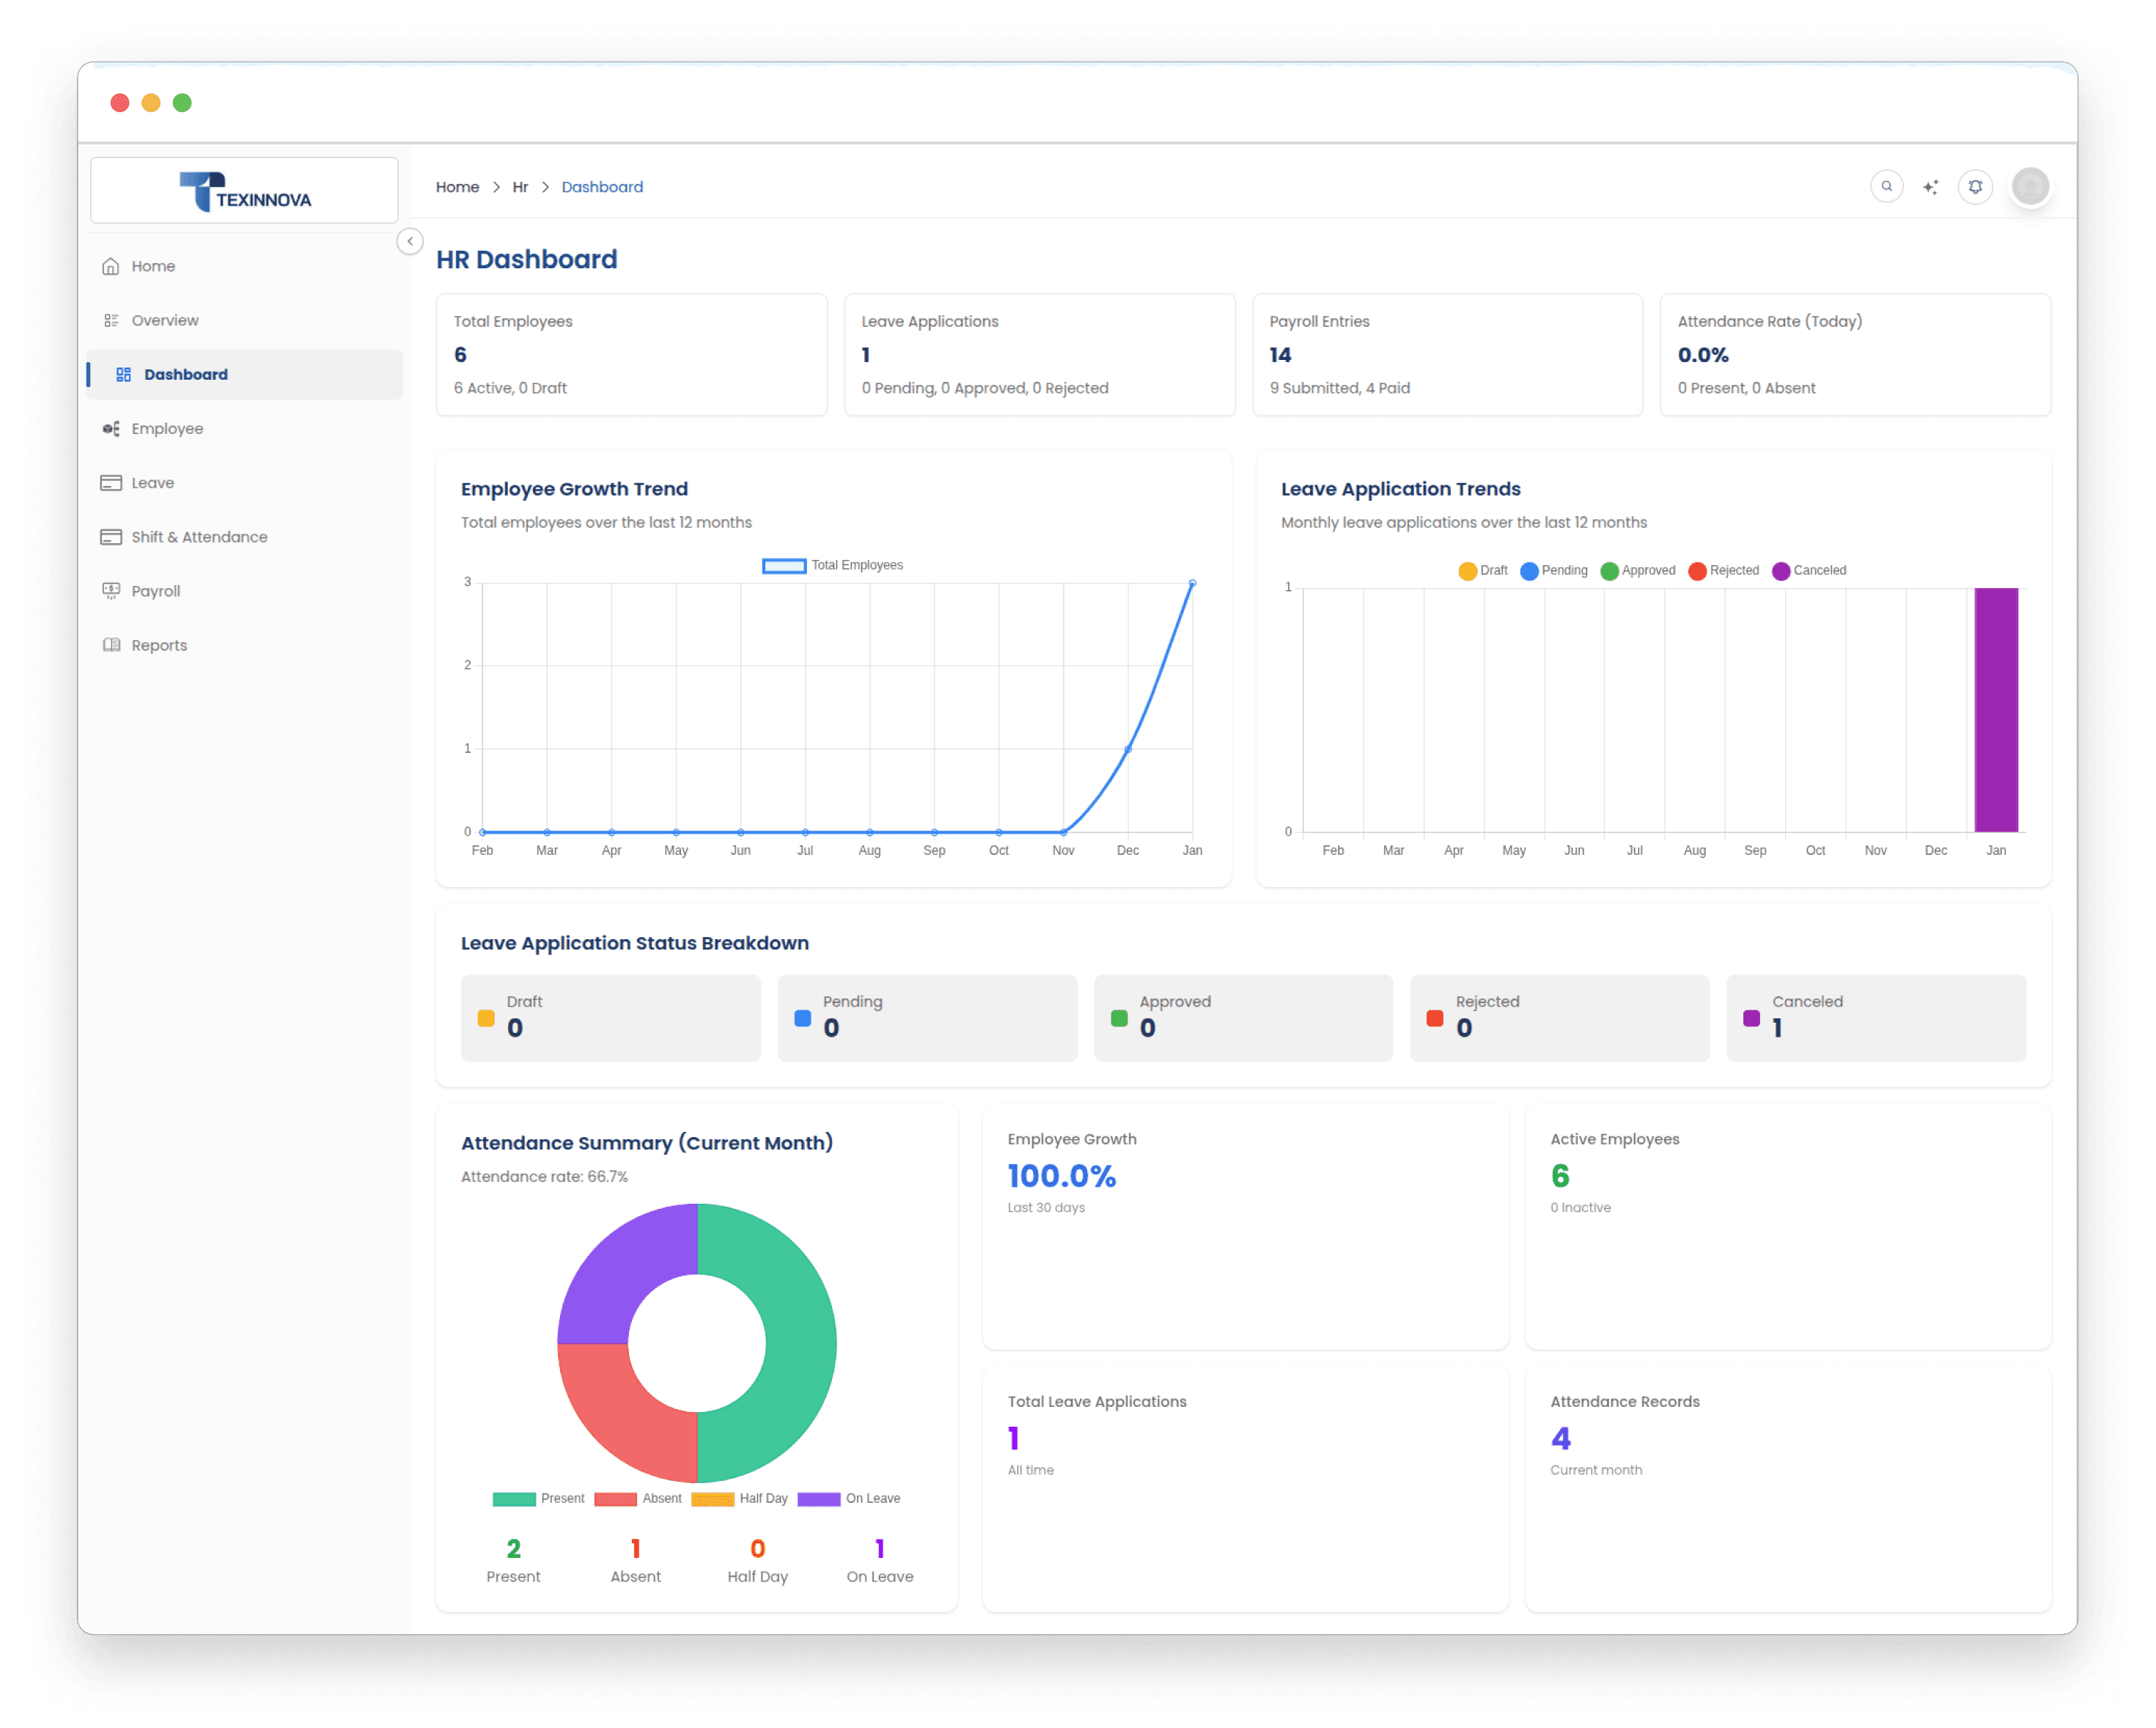The height and width of the screenshot is (1728, 2156).
Task: Collapse the sidebar using the chevron
Action: tap(410, 241)
